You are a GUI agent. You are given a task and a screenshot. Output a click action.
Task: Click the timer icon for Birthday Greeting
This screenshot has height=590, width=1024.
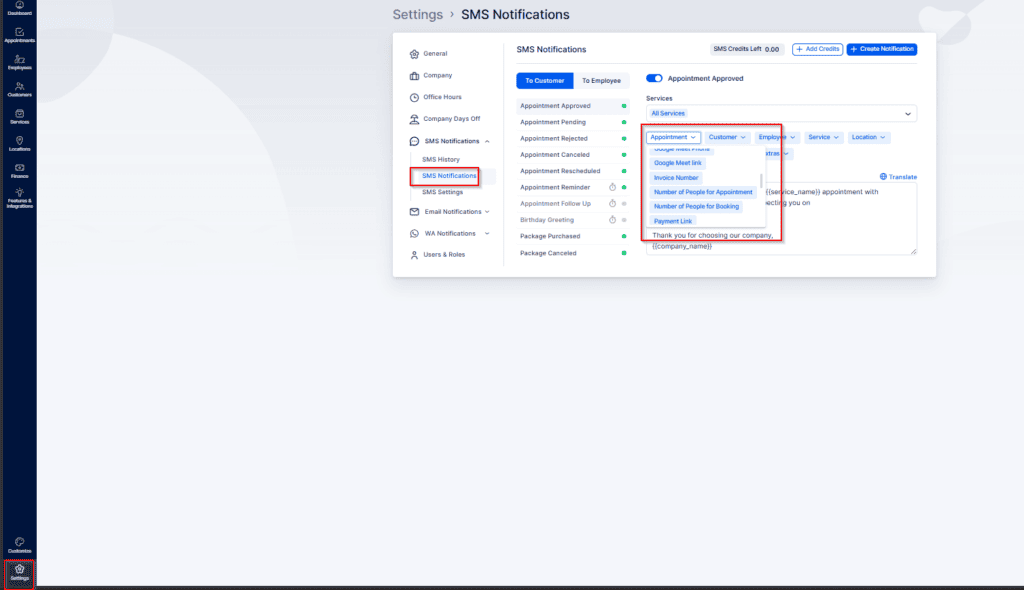point(613,220)
